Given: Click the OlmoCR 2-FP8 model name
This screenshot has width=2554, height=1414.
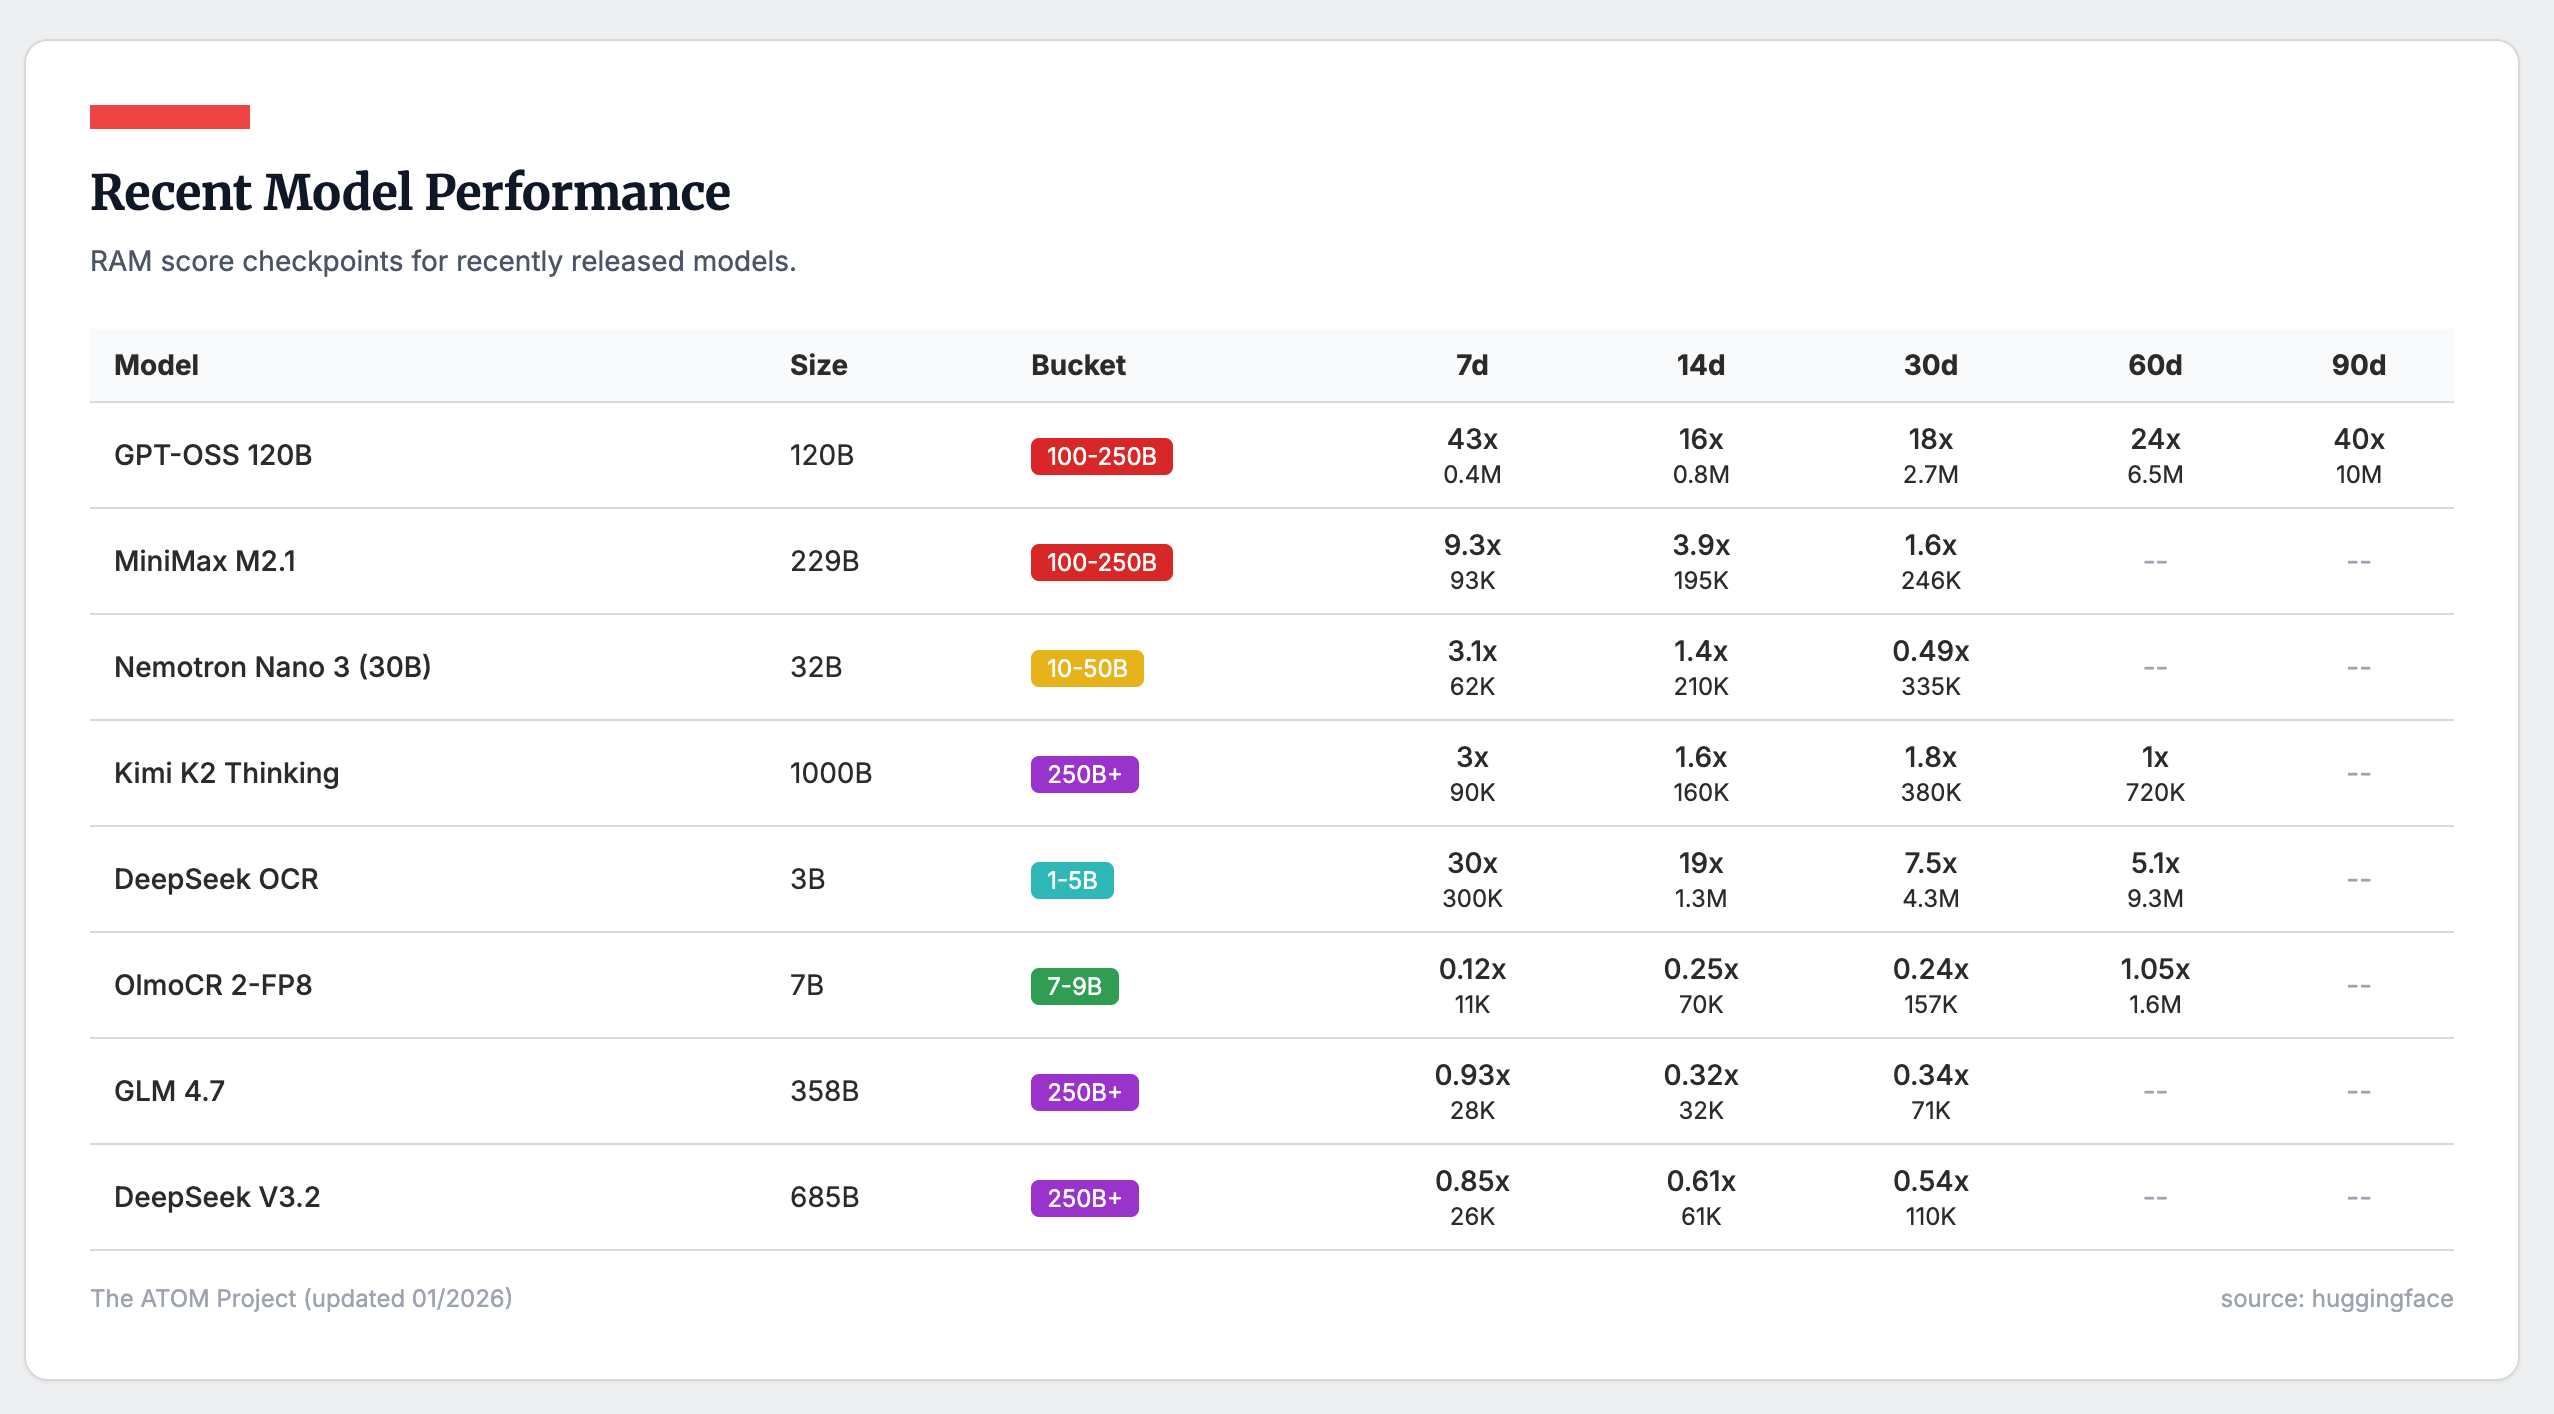Looking at the screenshot, I should [213, 985].
